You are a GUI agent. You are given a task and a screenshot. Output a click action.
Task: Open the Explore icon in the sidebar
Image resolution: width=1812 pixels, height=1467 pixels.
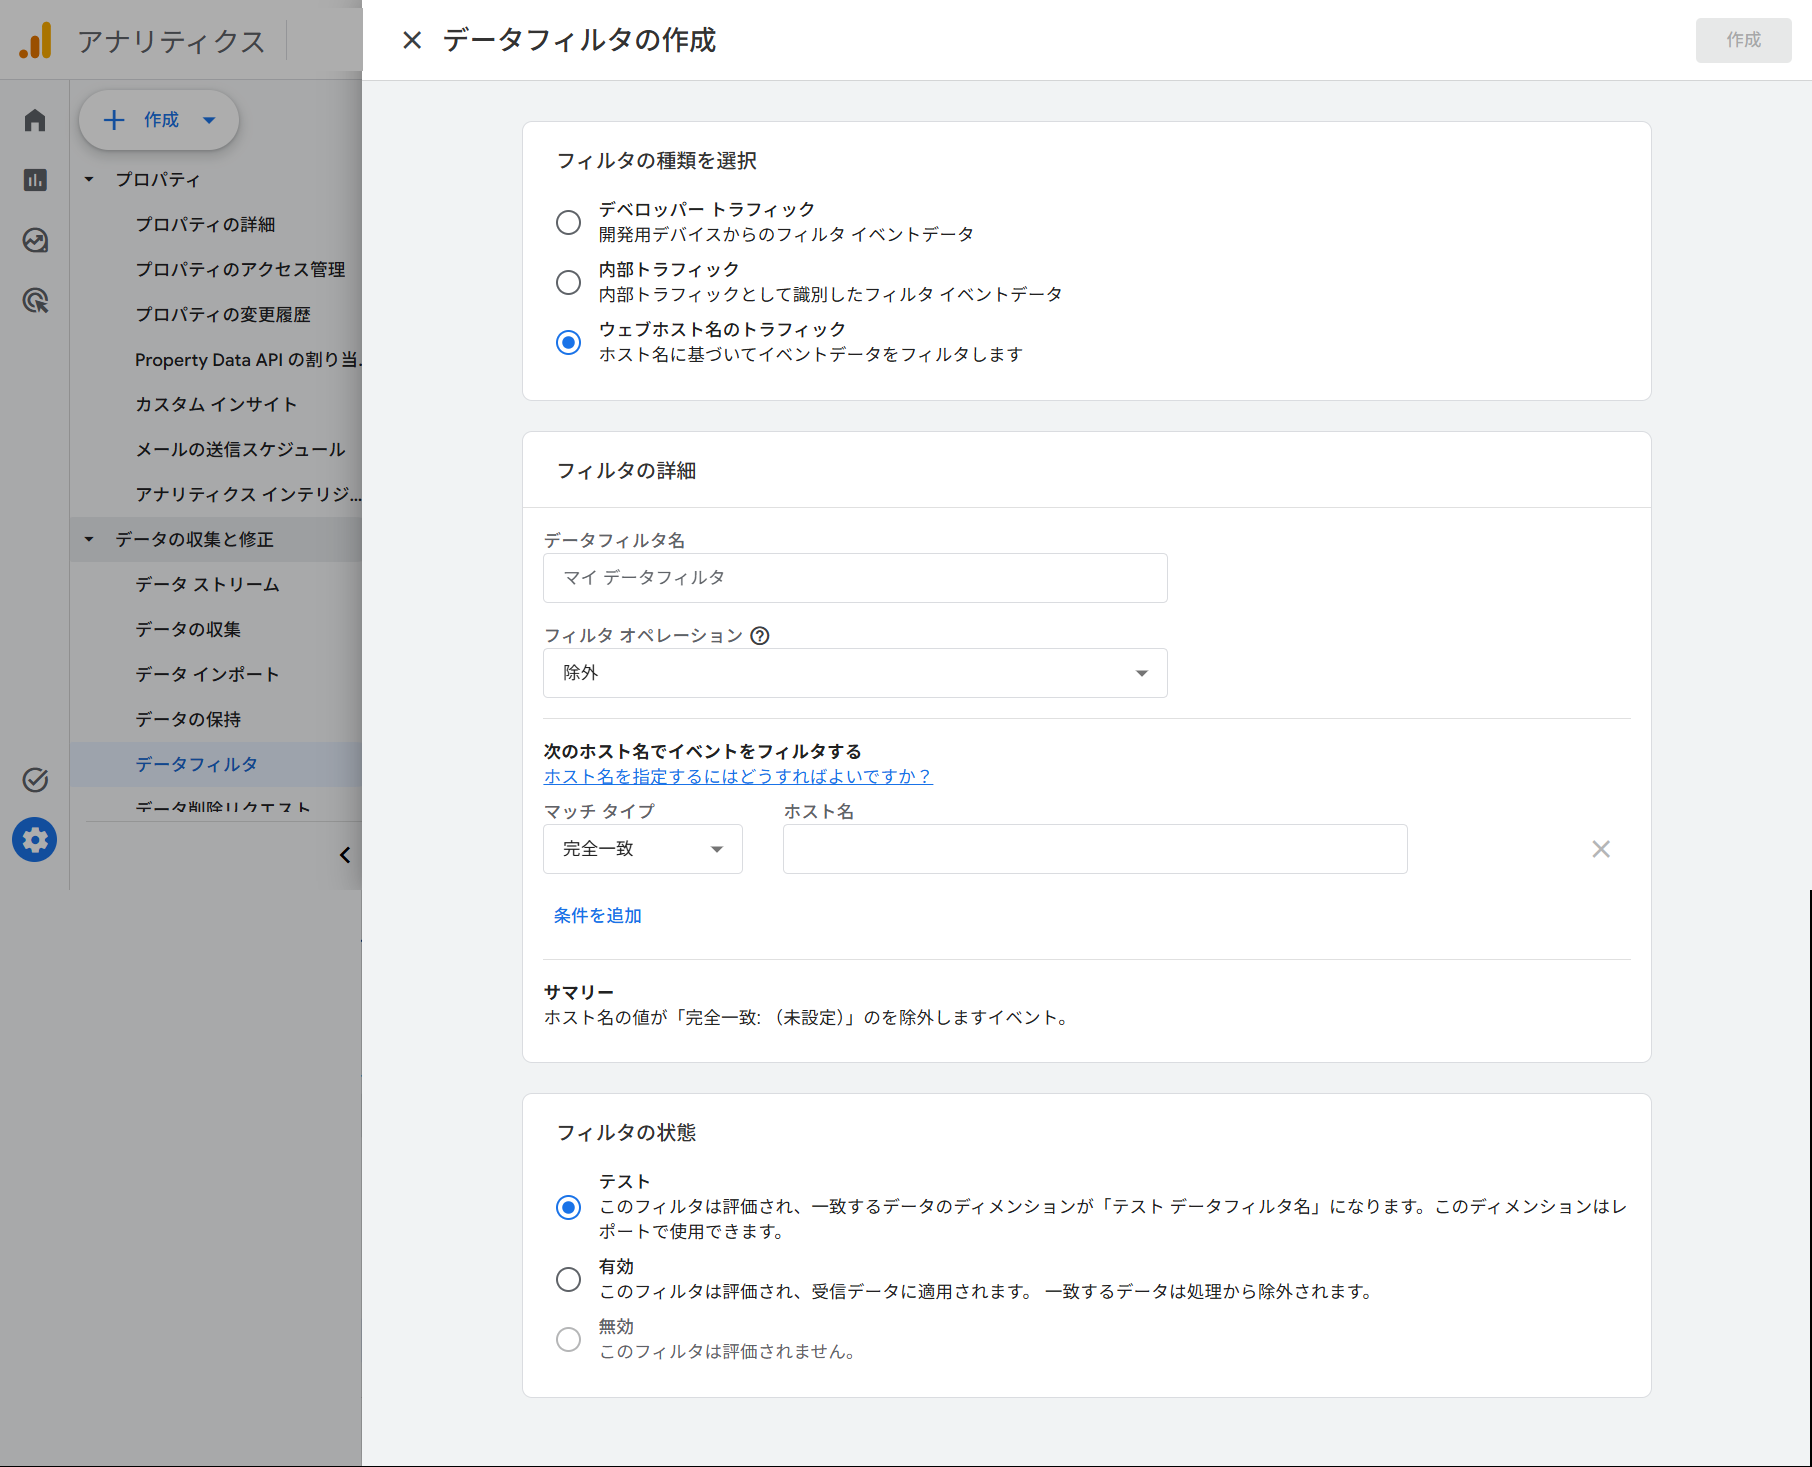[35, 240]
